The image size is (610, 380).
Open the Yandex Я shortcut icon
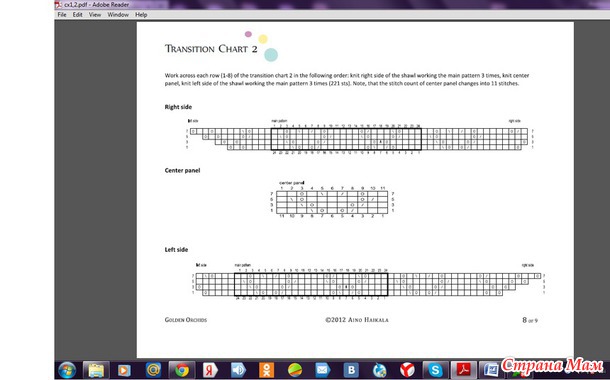[x=210, y=370]
